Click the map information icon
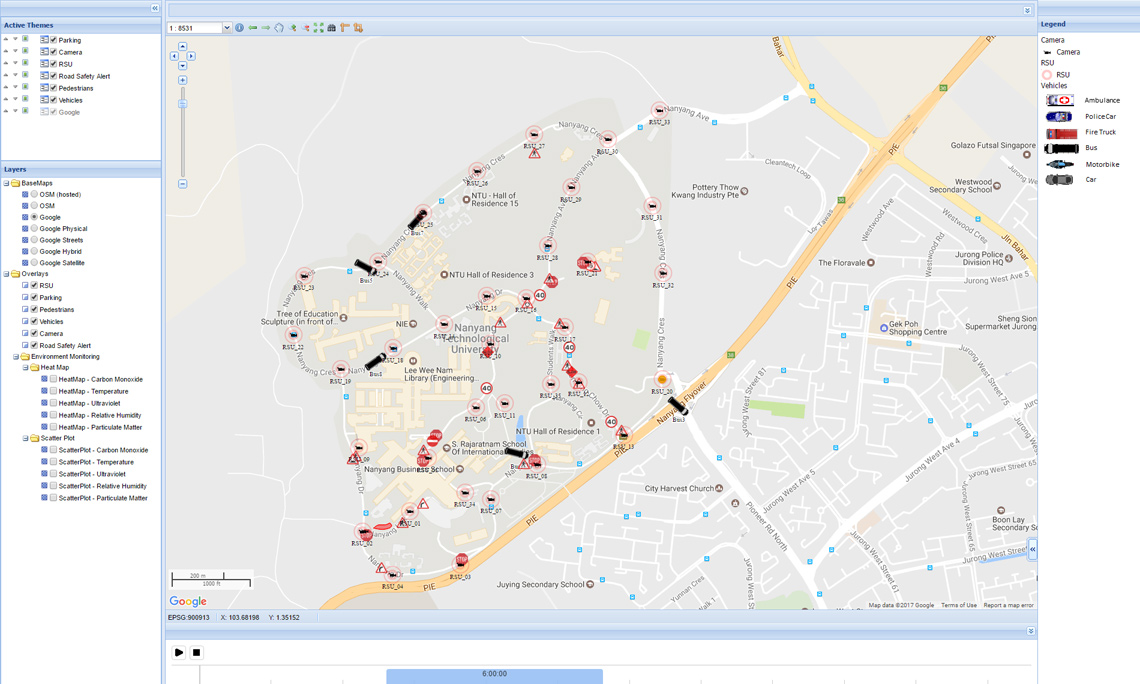The image size is (1140, 684). pyautogui.click(x=239, y=29)
